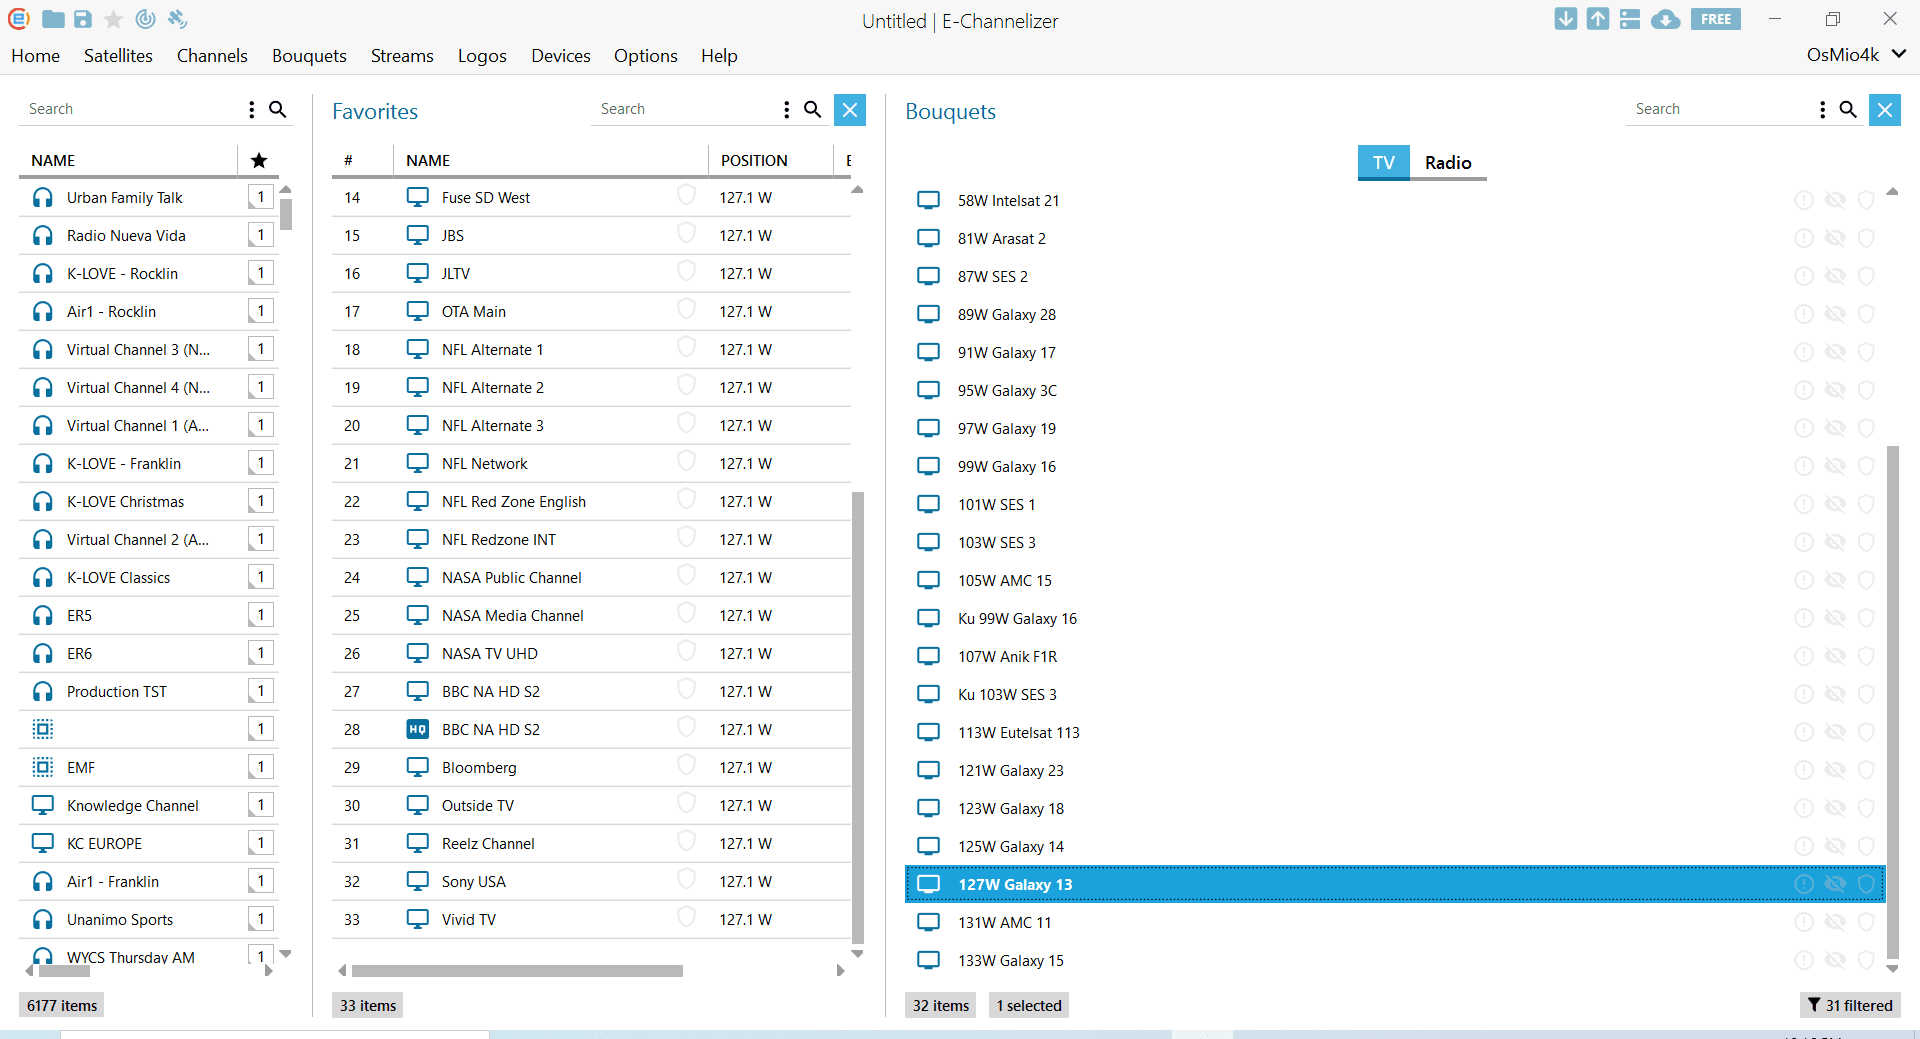
Task: Click the cloud download icon
Action: 1665,19
